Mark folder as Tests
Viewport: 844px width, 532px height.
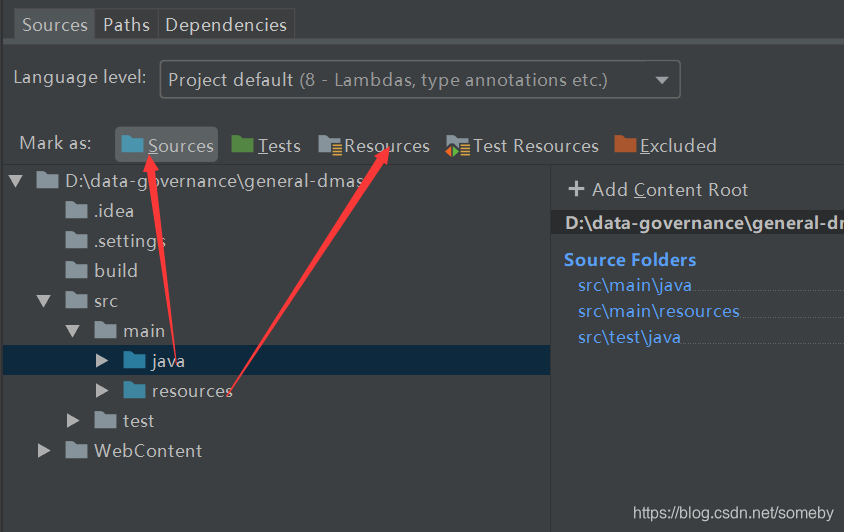click(266, 145)
